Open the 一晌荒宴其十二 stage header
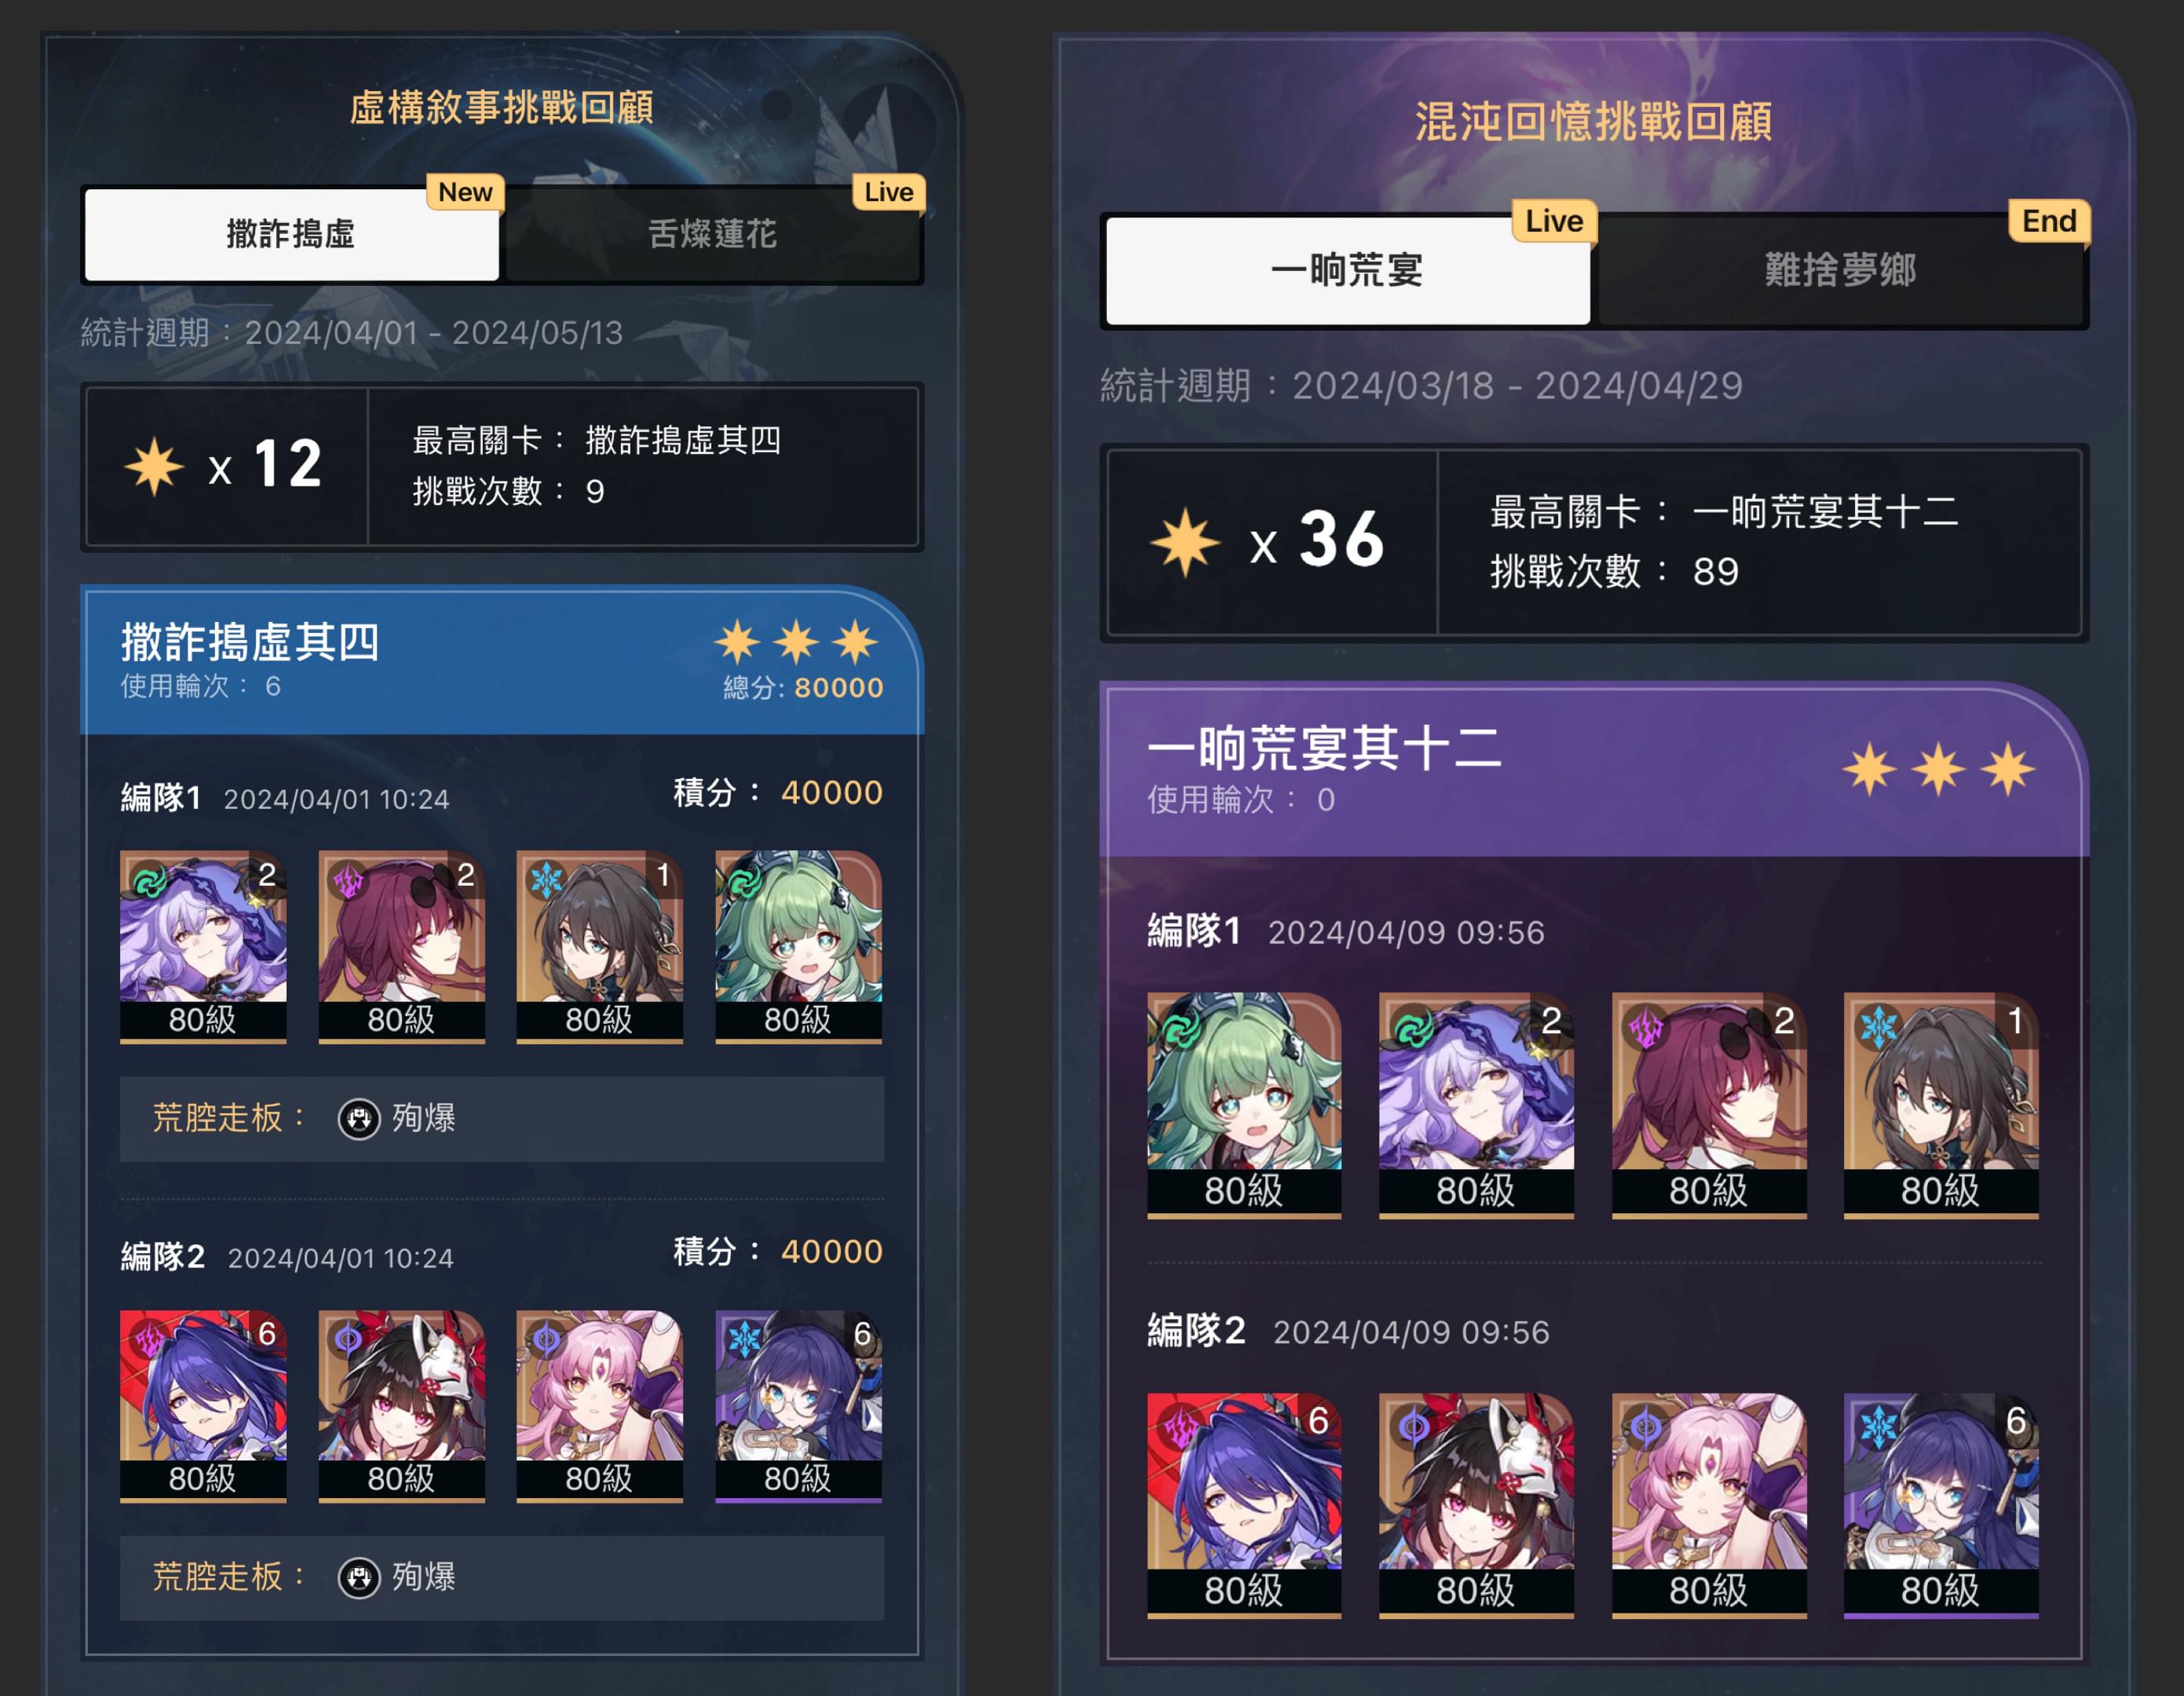Image resolution: width=2184 pixels, height=1696 pixels. pyautogui.click(x=1594, y=770)
